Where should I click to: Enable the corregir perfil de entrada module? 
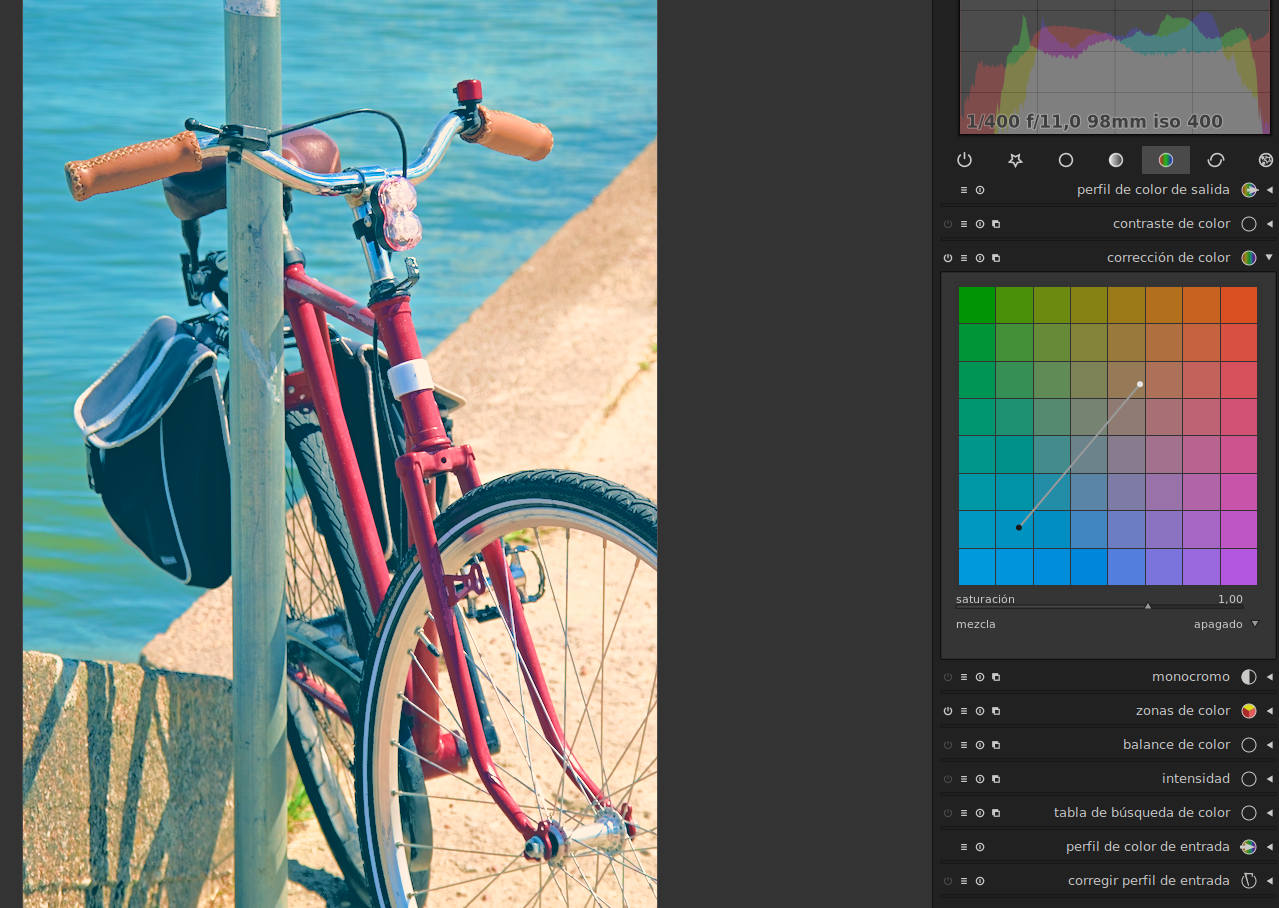[x=948, y=881]
